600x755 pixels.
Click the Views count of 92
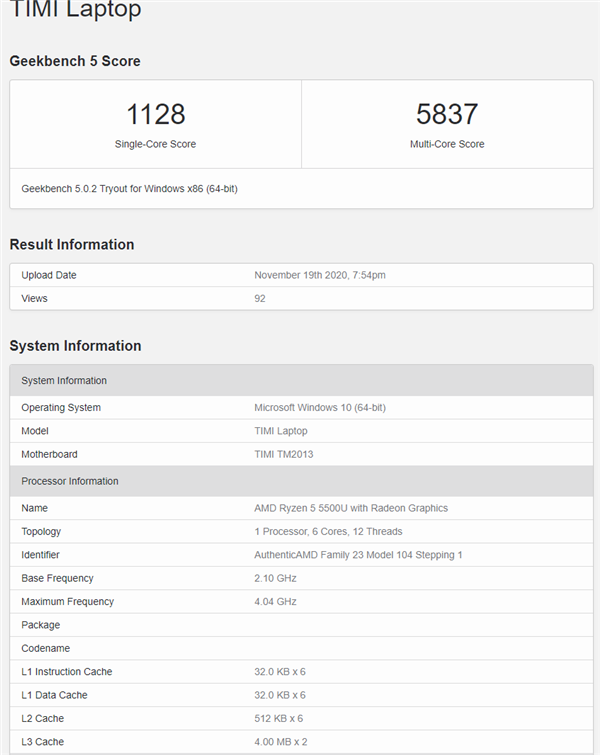pyautogui.click(x=260, y=298)
